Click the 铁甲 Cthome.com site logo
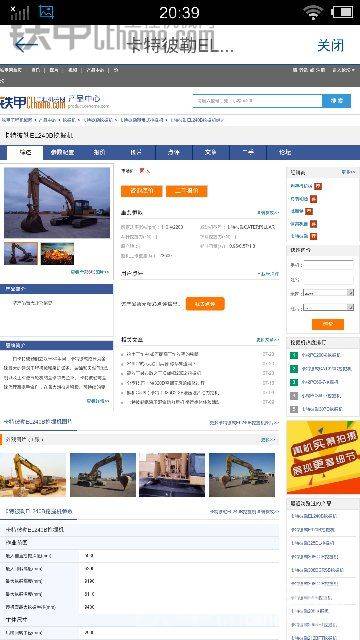The image size is (360, 640). click(33, 102)
